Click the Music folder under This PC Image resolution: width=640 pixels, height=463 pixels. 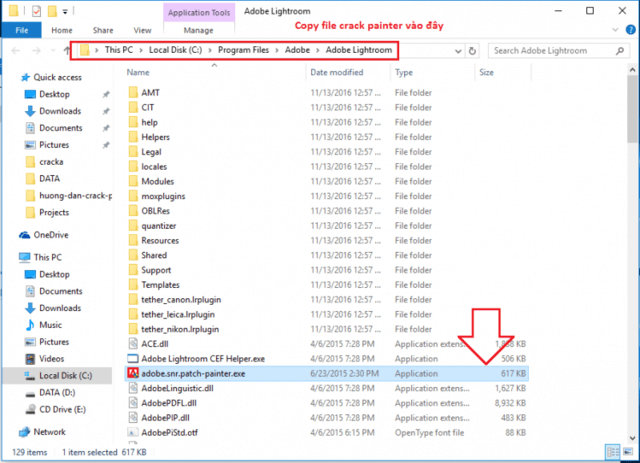(x=51, y=324)
